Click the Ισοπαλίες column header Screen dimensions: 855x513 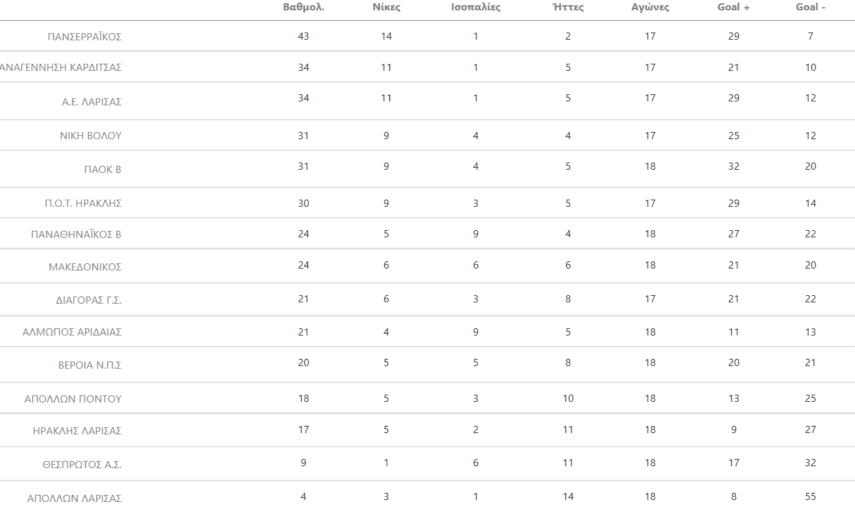click(476, 7)
